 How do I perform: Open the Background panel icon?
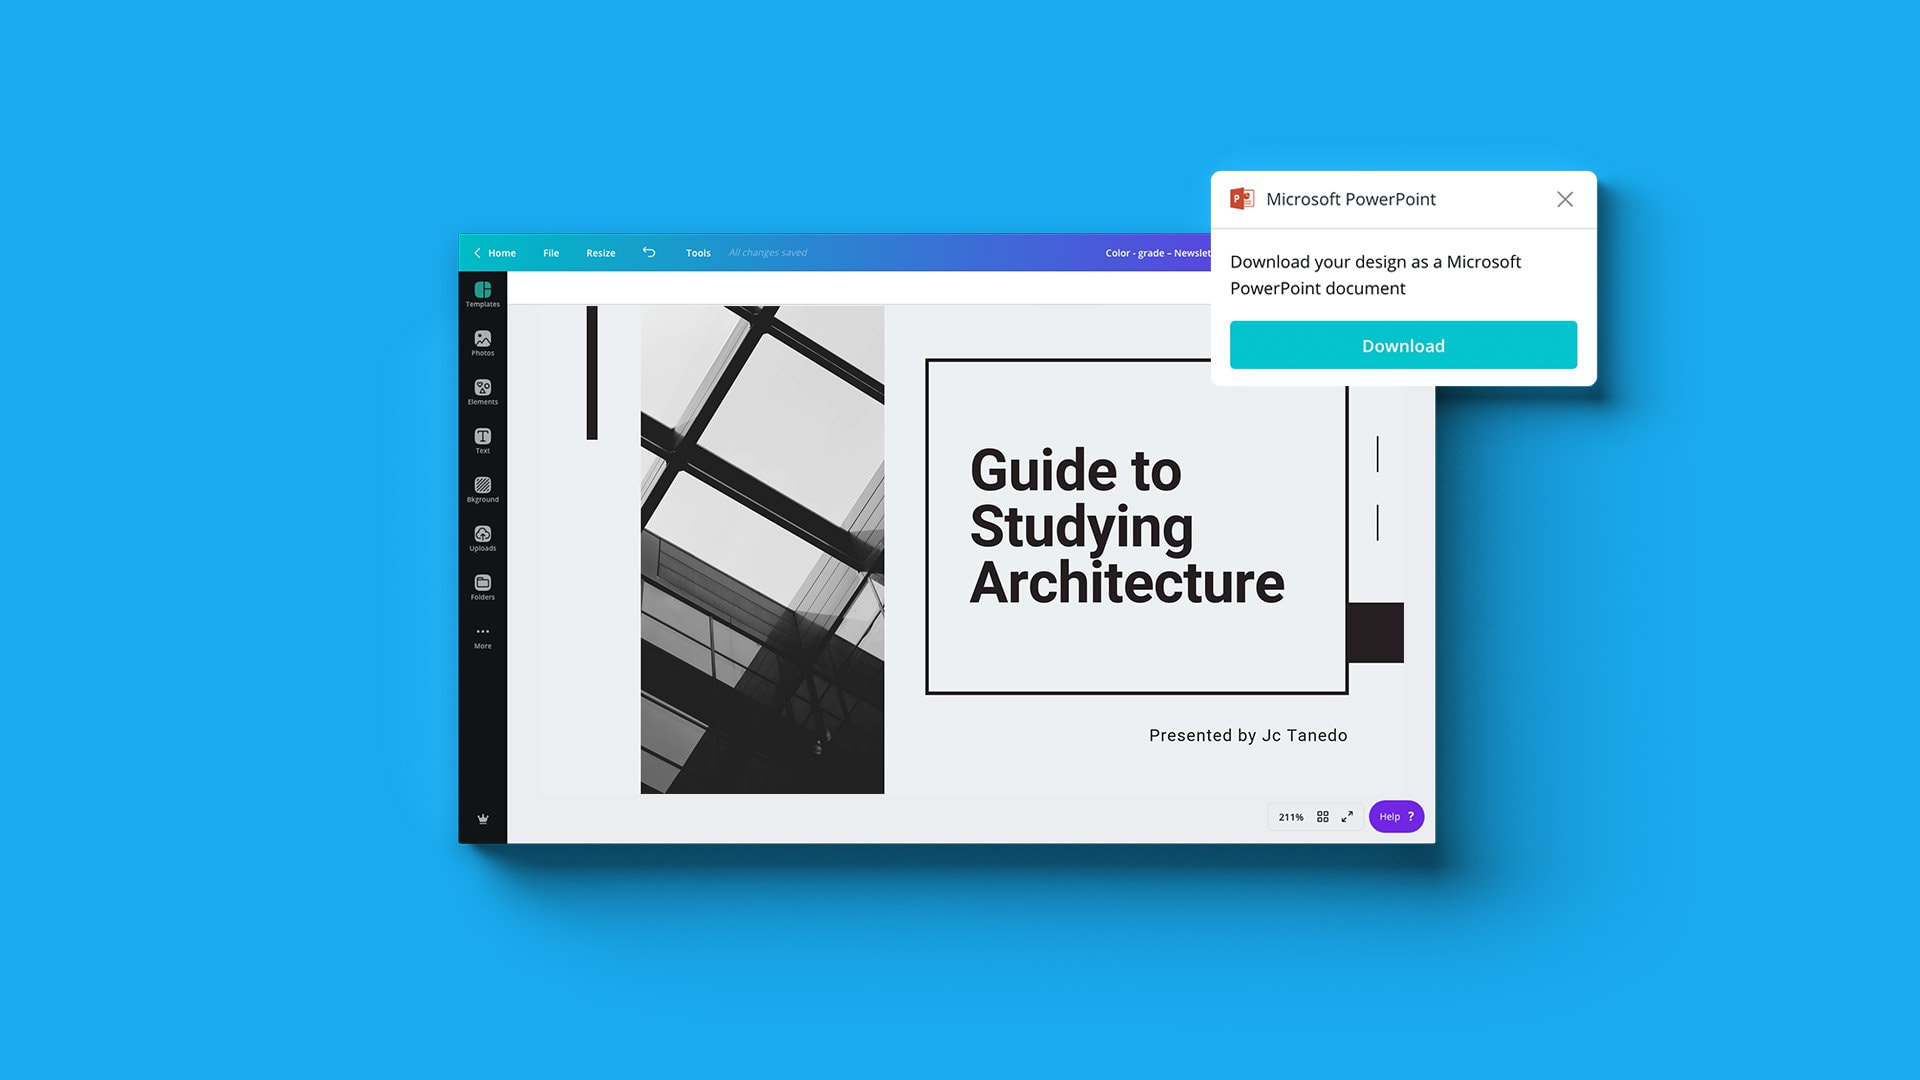[481, 488]
